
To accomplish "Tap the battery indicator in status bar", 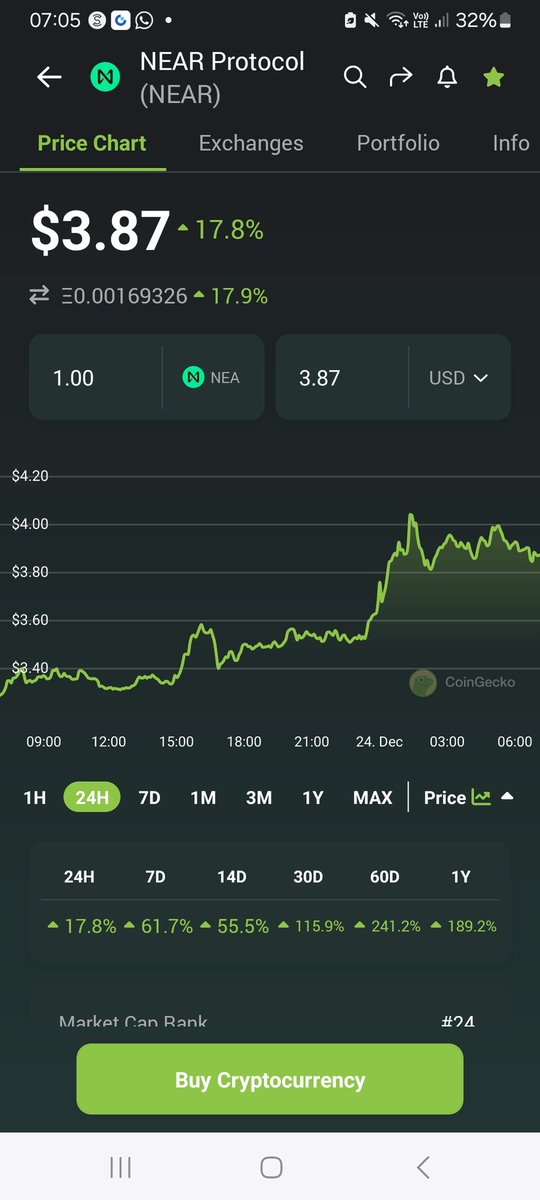I will (x=505, y=20).
